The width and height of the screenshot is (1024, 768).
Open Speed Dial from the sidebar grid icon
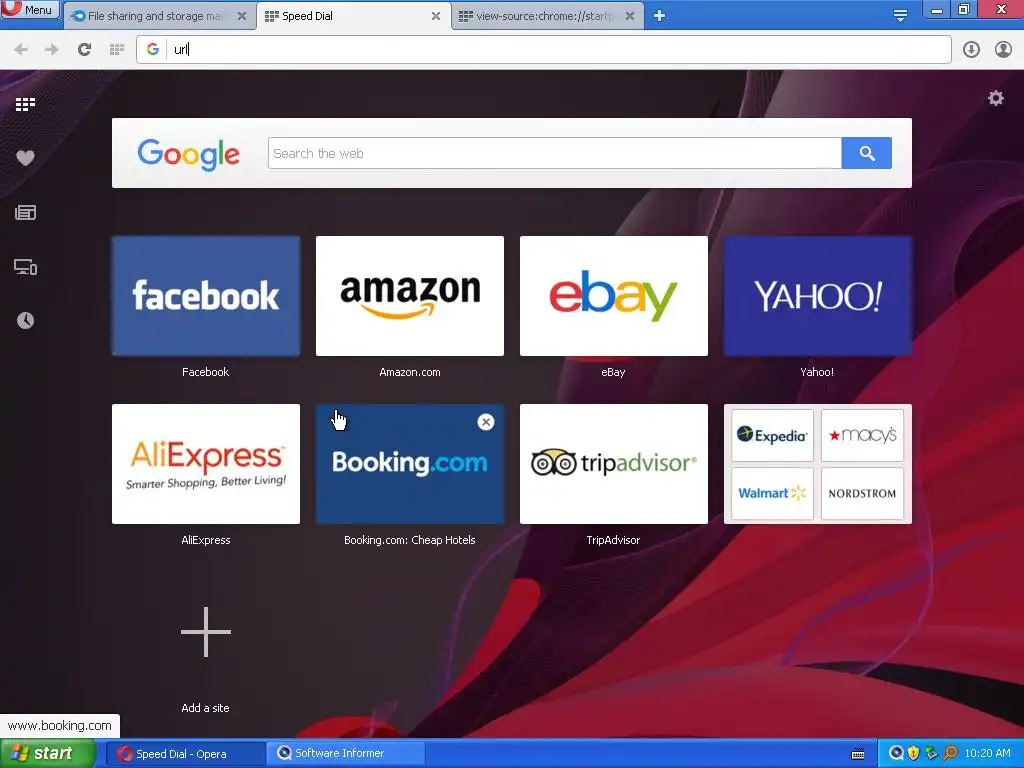[x=25, y=104]
